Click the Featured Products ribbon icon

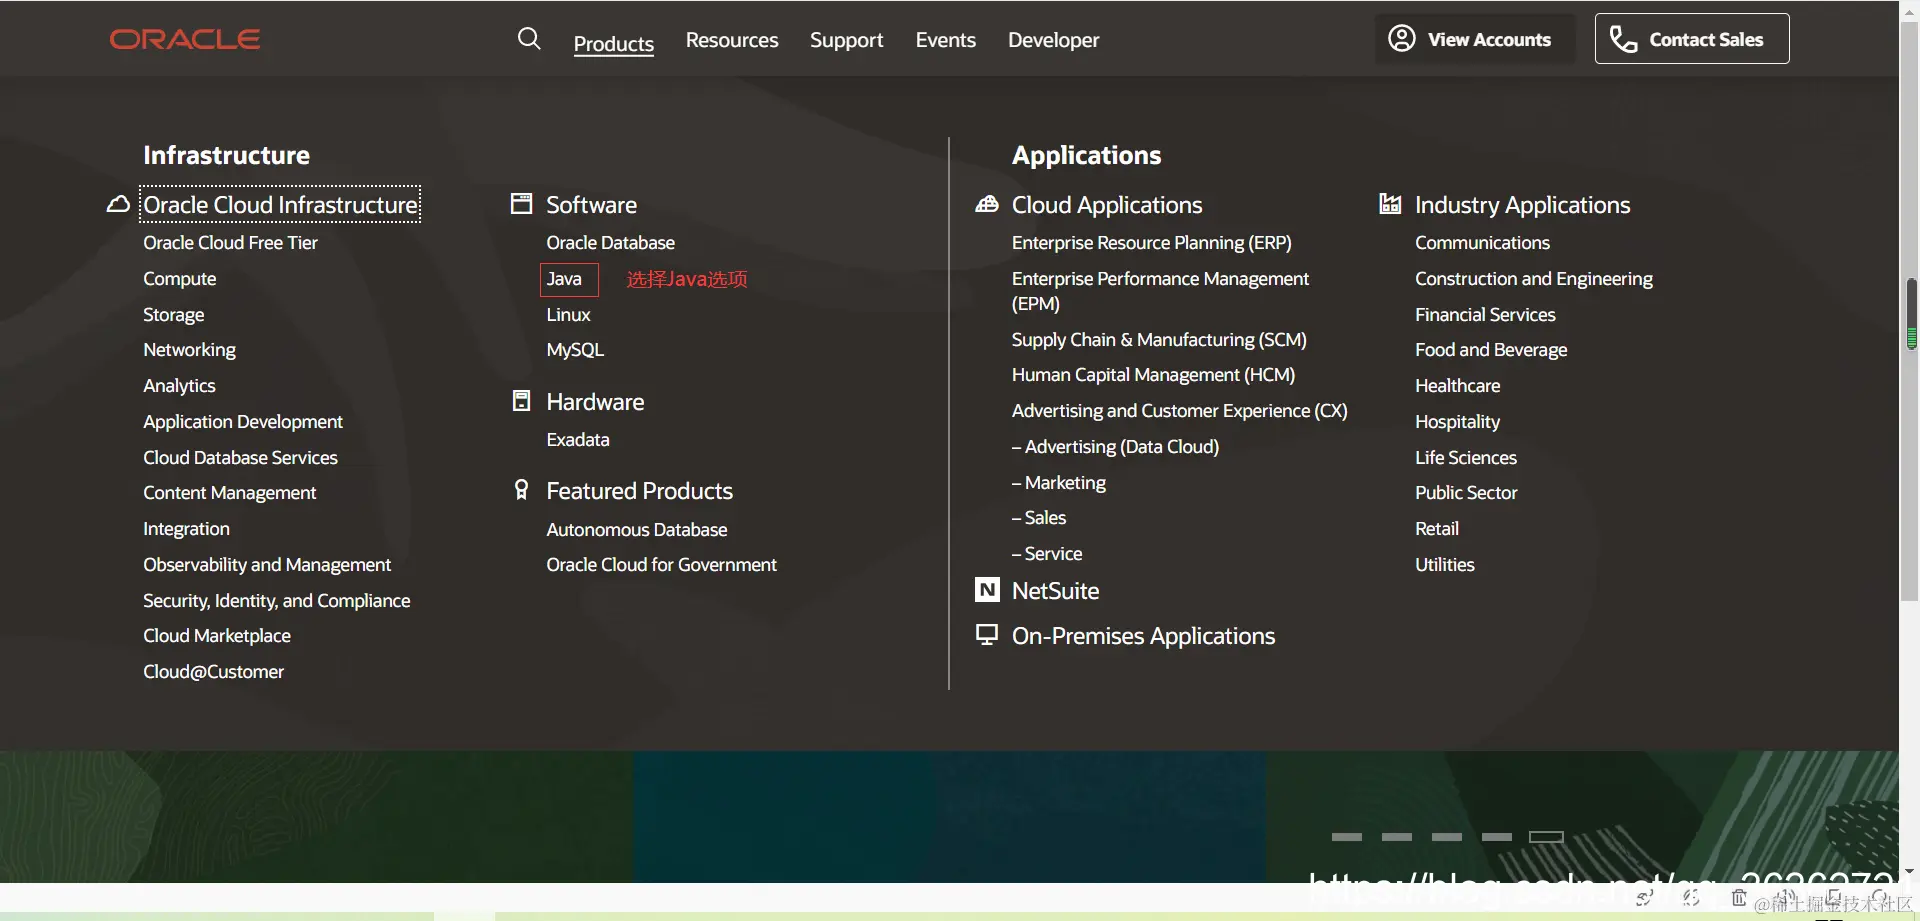(x=521, y=490)
